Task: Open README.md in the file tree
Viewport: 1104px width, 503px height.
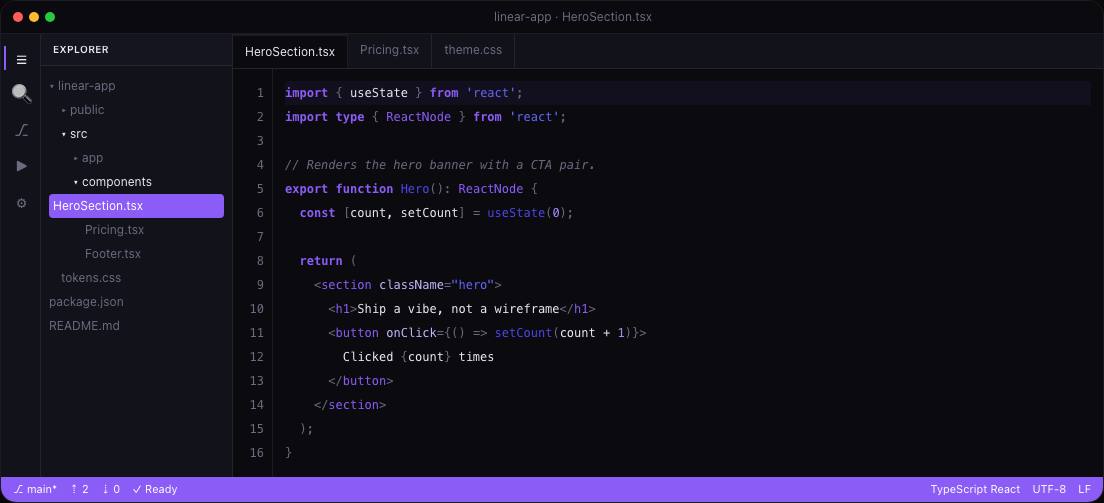Action: pos(84,325)
